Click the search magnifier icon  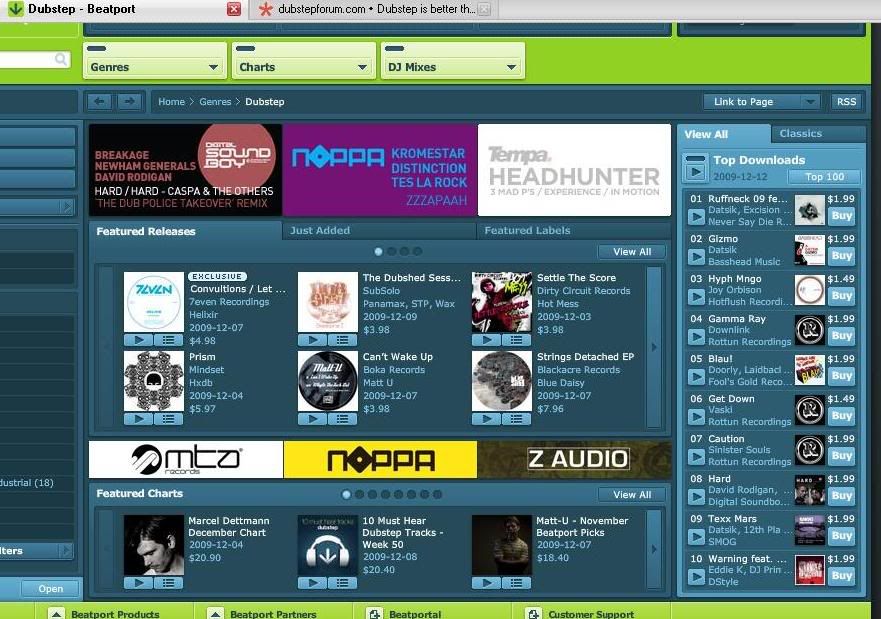pos(61,59)
